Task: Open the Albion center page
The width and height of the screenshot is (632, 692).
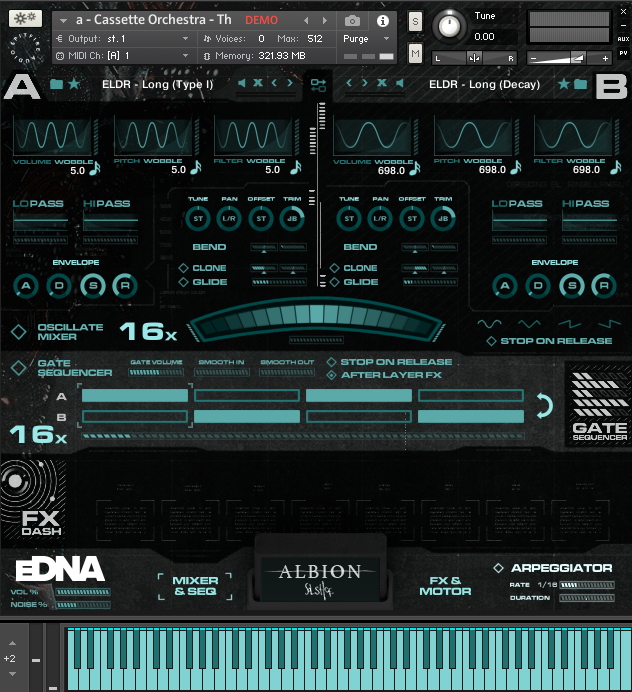Action: (320, 579)
